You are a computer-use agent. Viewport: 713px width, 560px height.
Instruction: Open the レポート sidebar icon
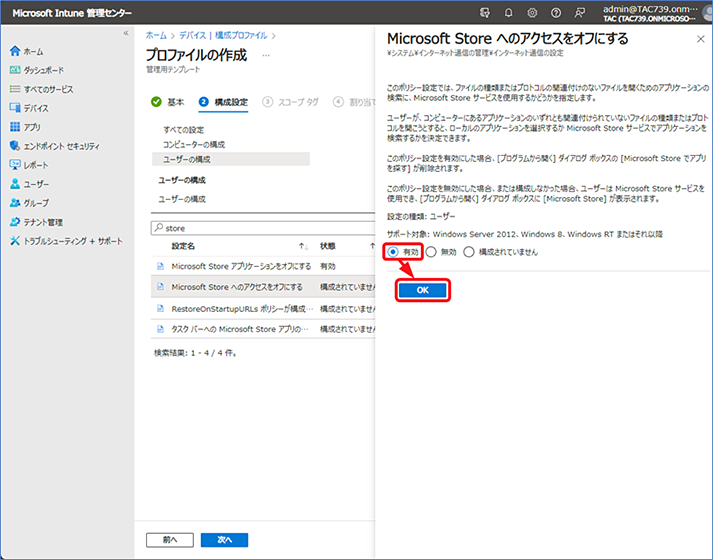tap(15, 165)
